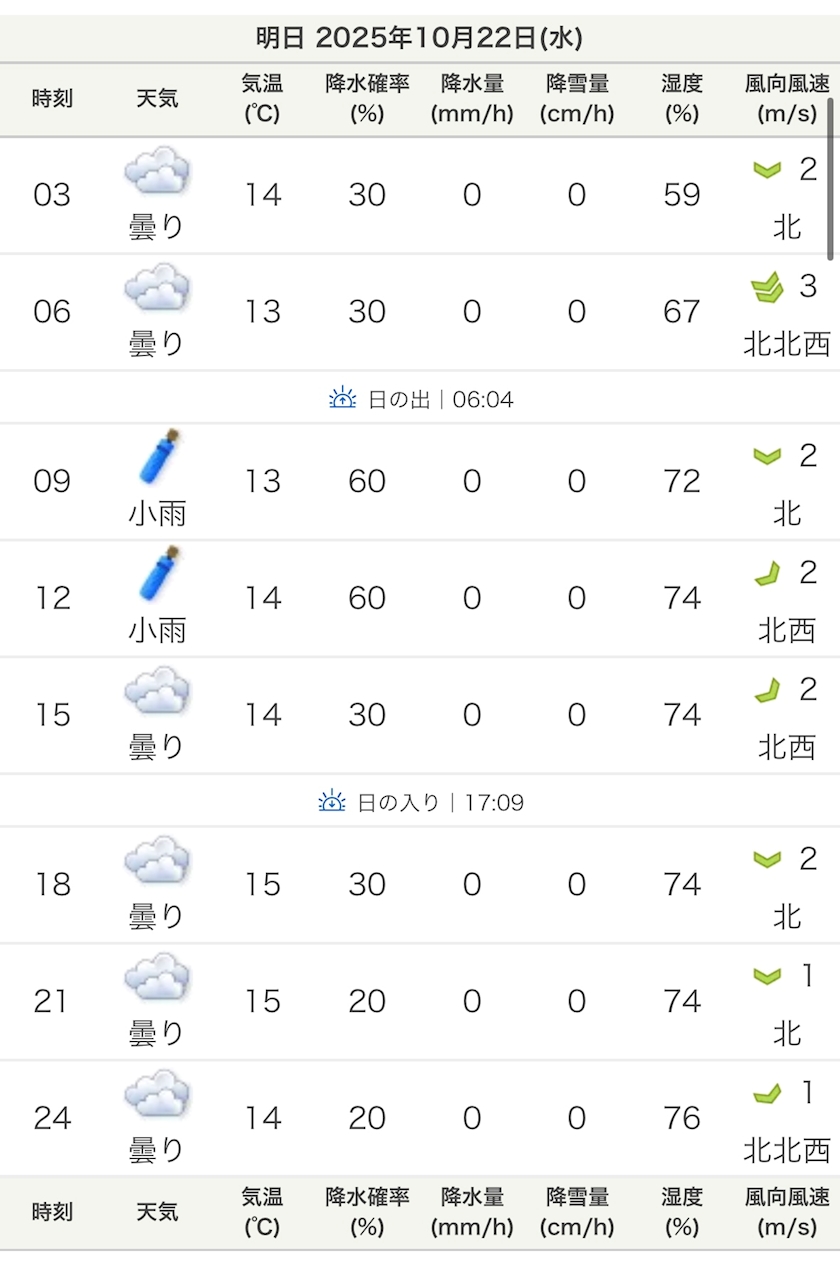Click the north-northwest wind arrow at 06:00

coord(767,289)
